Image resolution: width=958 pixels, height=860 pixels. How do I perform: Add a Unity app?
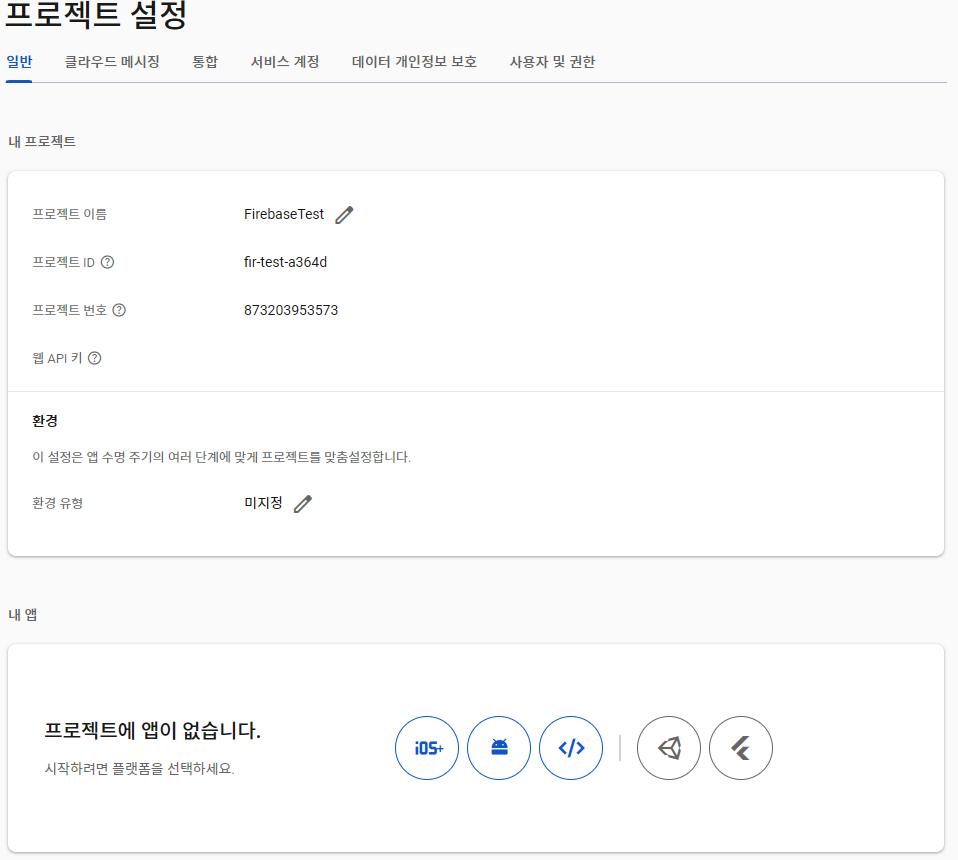tap(669, 748)
